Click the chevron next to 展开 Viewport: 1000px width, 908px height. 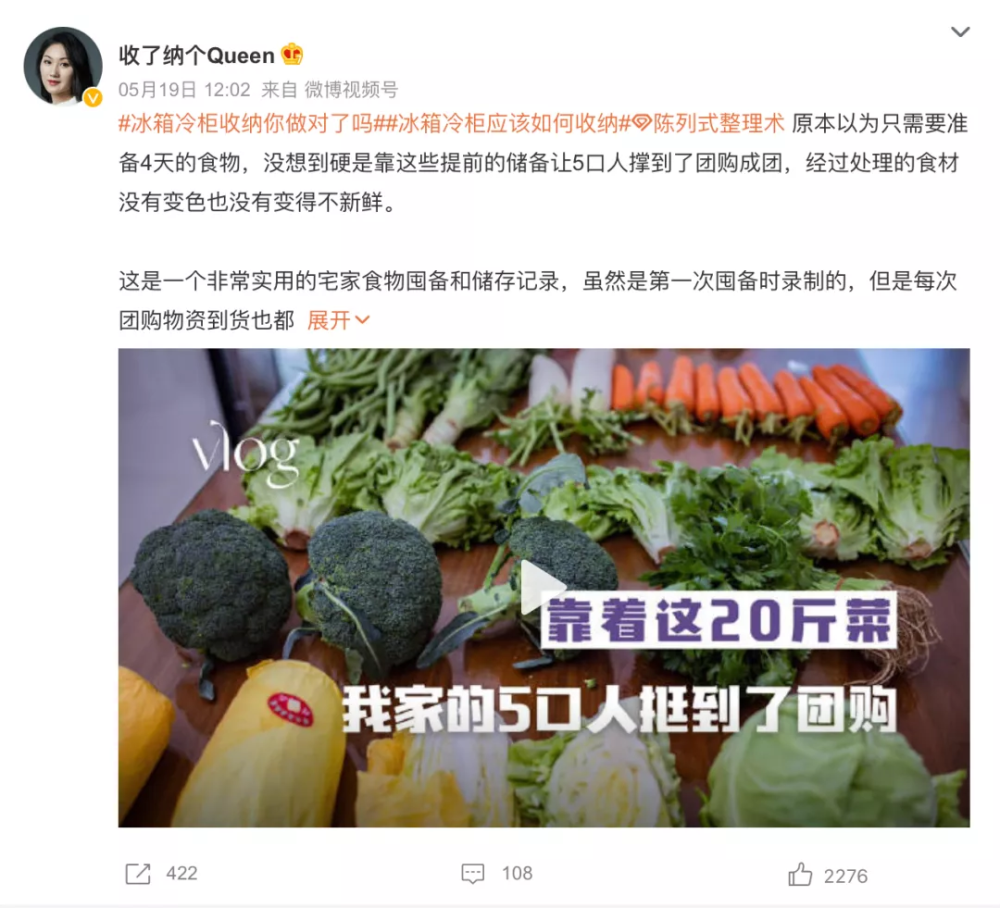[362, 320]
